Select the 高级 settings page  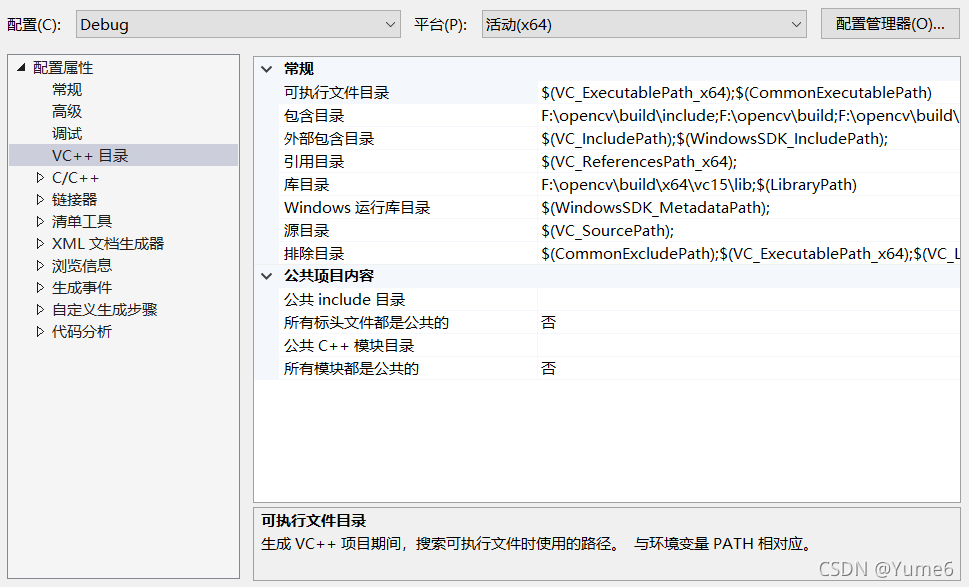click(x=66, y=111)
